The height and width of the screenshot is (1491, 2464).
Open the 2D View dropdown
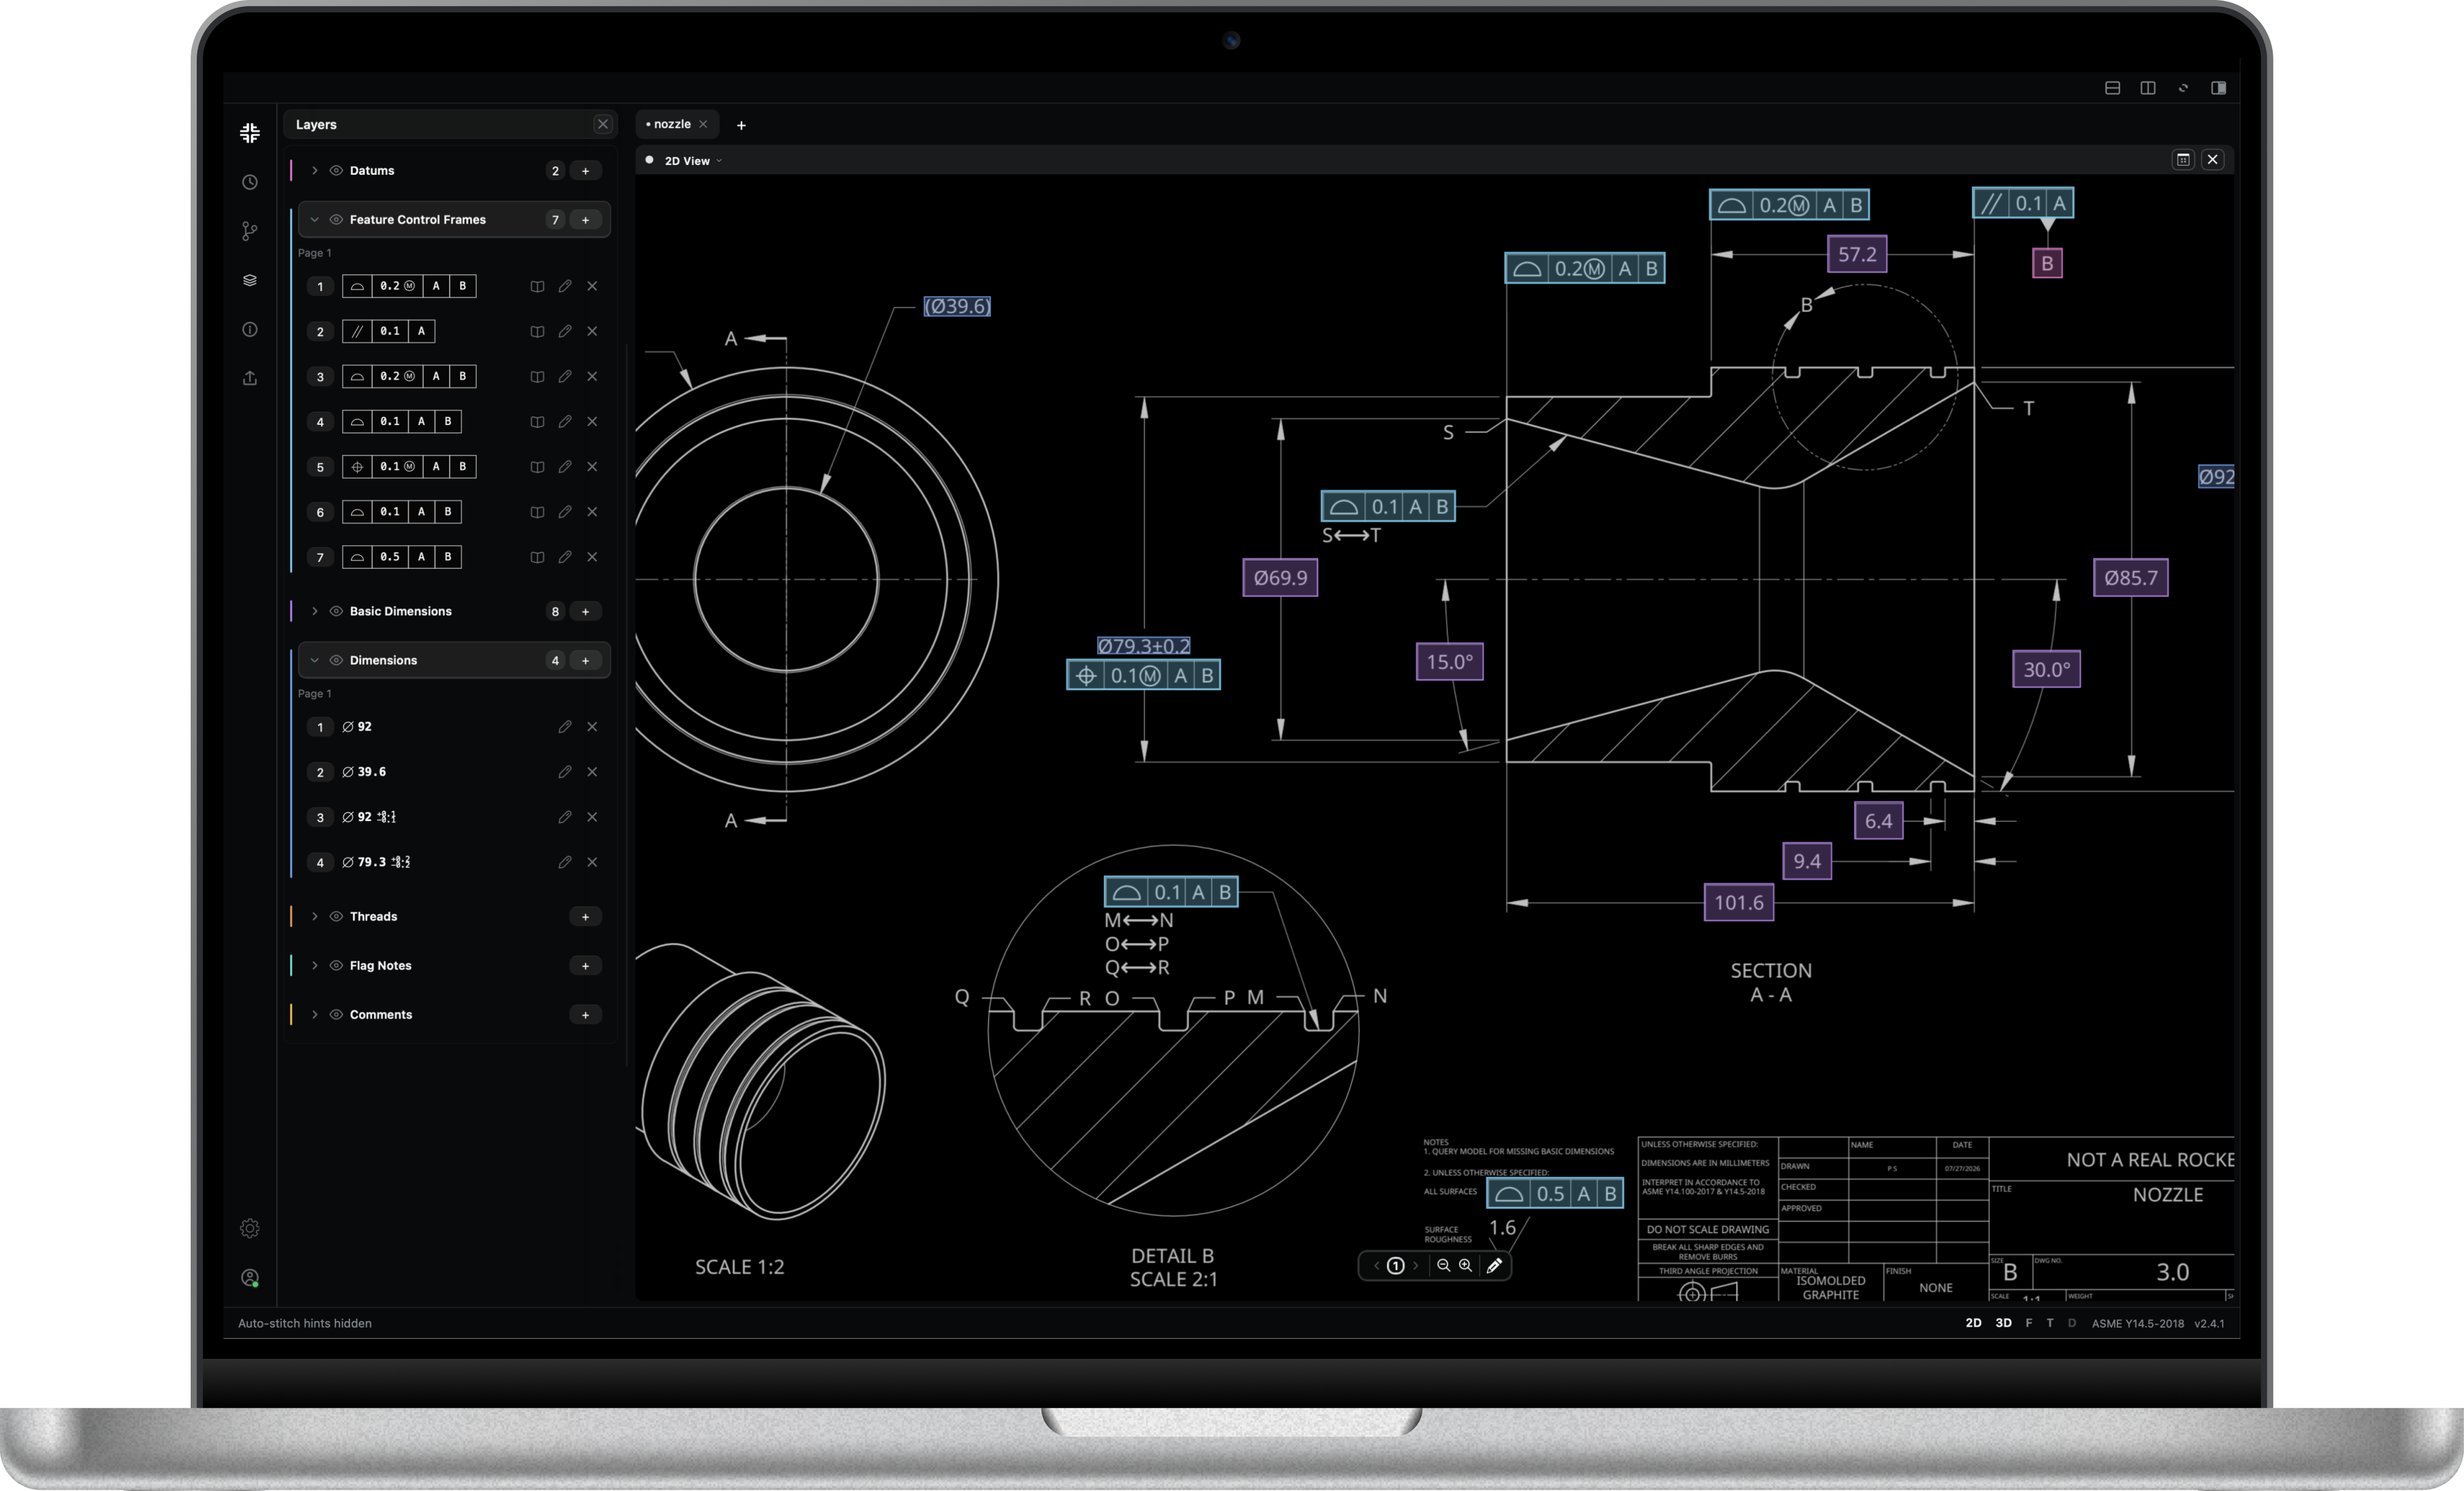[x=692, y=160]
